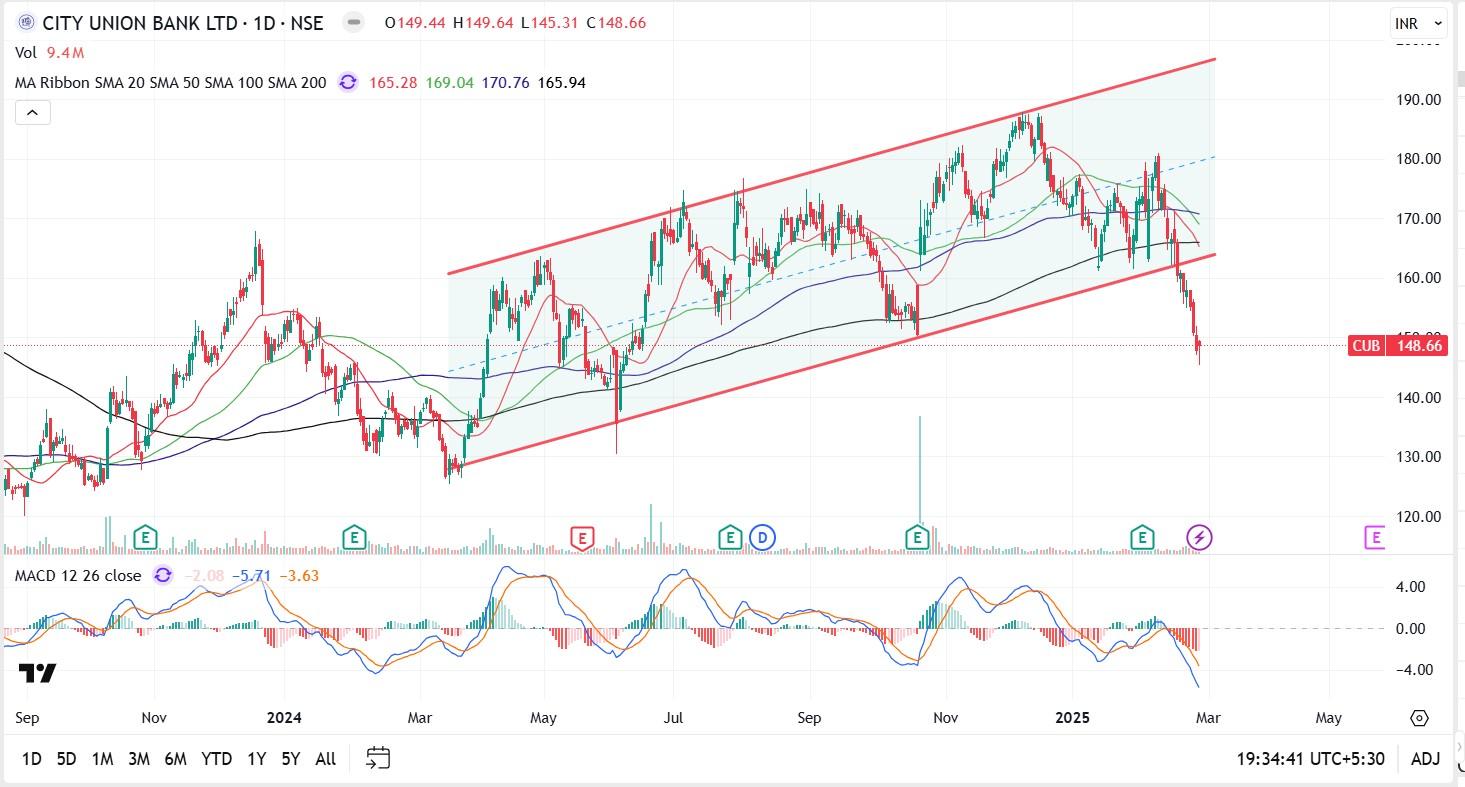Open the go-to-date calendar icon
Image resolution: width=1465 pixels, height=787 pixels.
[x=377, y=758]
